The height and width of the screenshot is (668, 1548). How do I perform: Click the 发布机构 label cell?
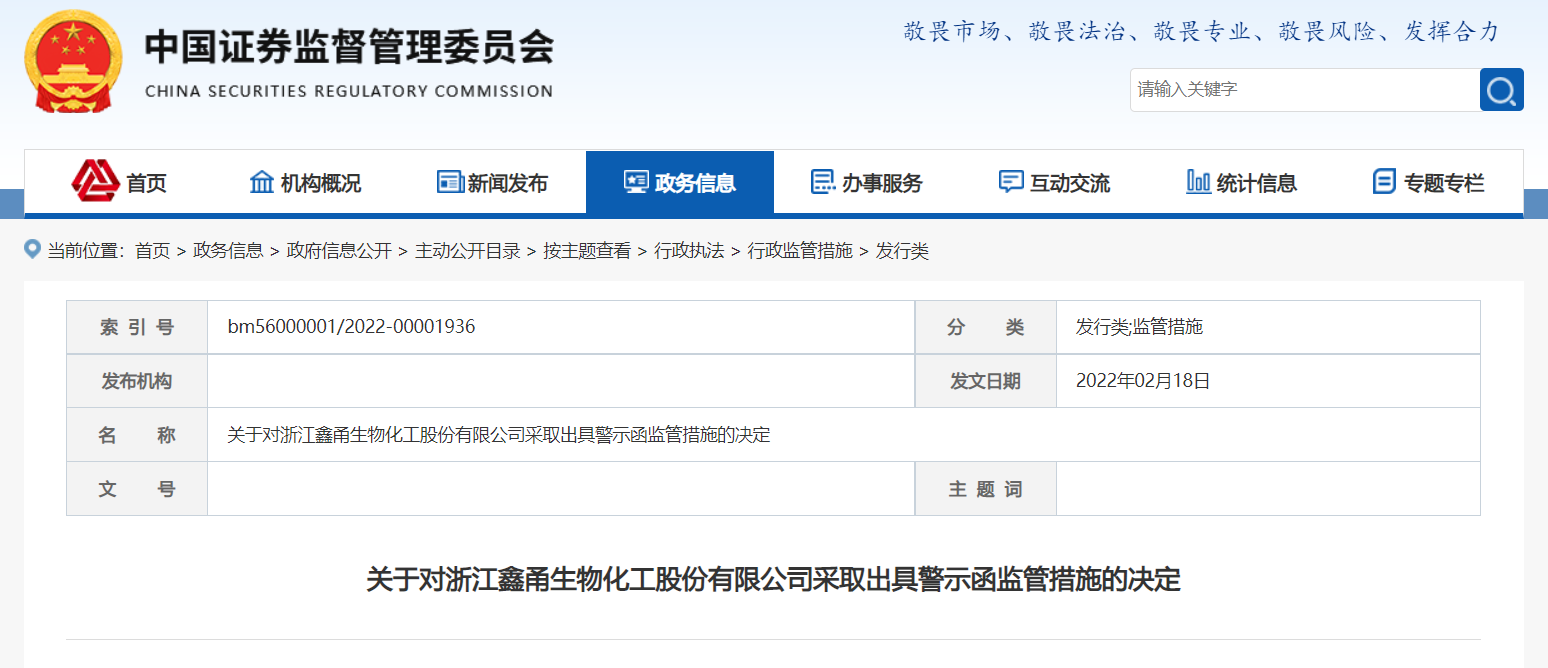[137, 381]
